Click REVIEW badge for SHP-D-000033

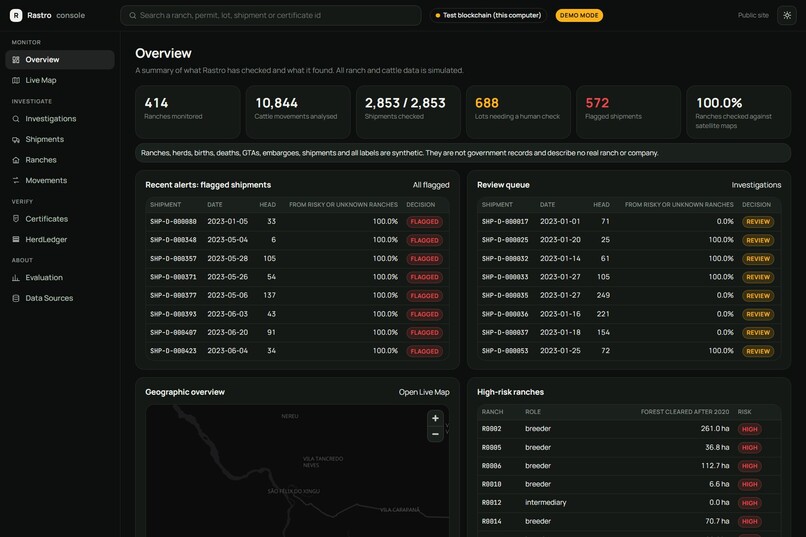click(758, 277)
